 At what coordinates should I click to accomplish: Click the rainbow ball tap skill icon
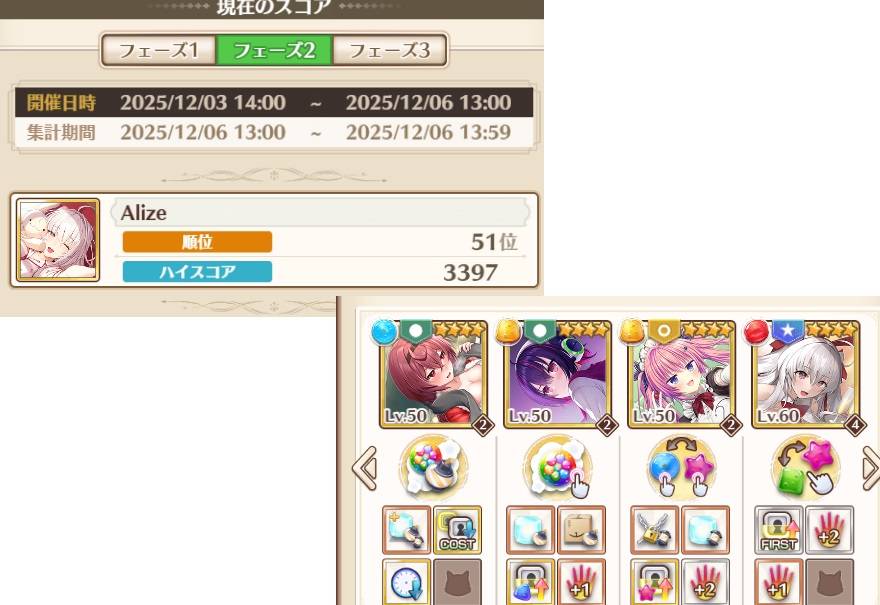pyautogui.click(x=557, y=468)
